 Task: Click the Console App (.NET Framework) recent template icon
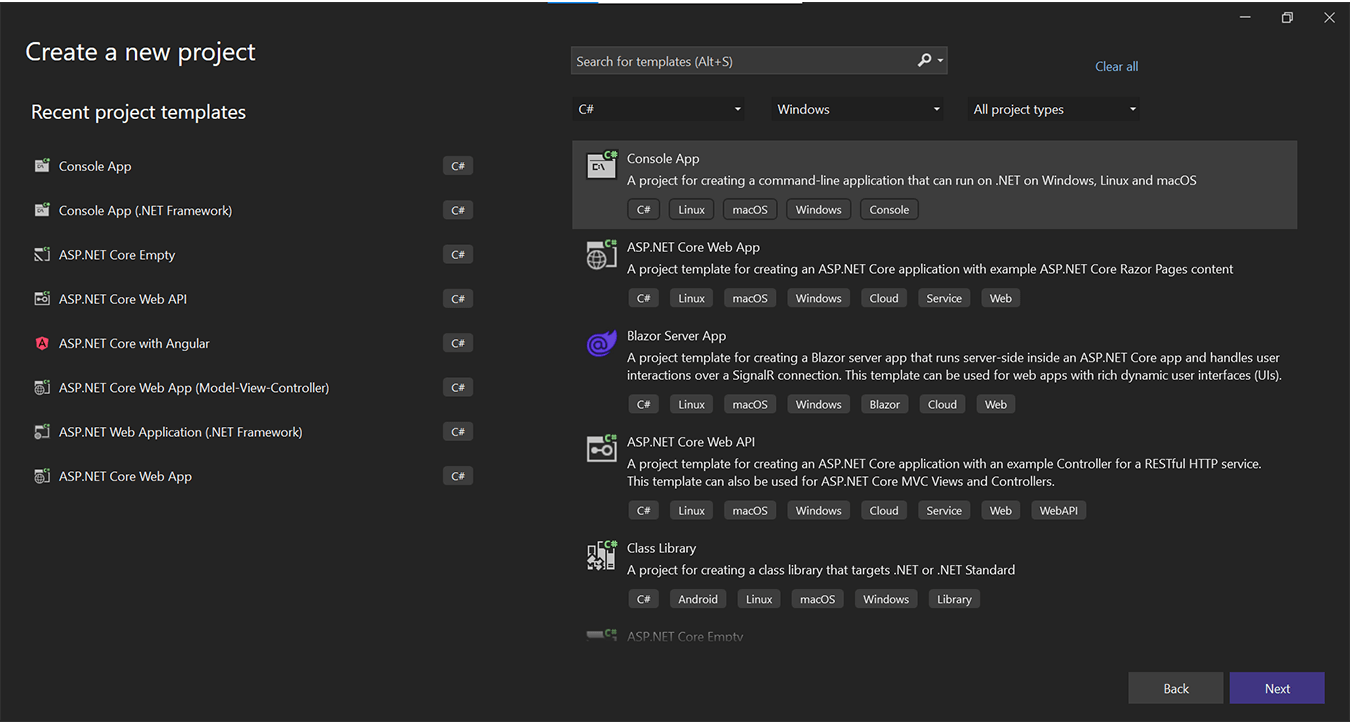[42, 210]
